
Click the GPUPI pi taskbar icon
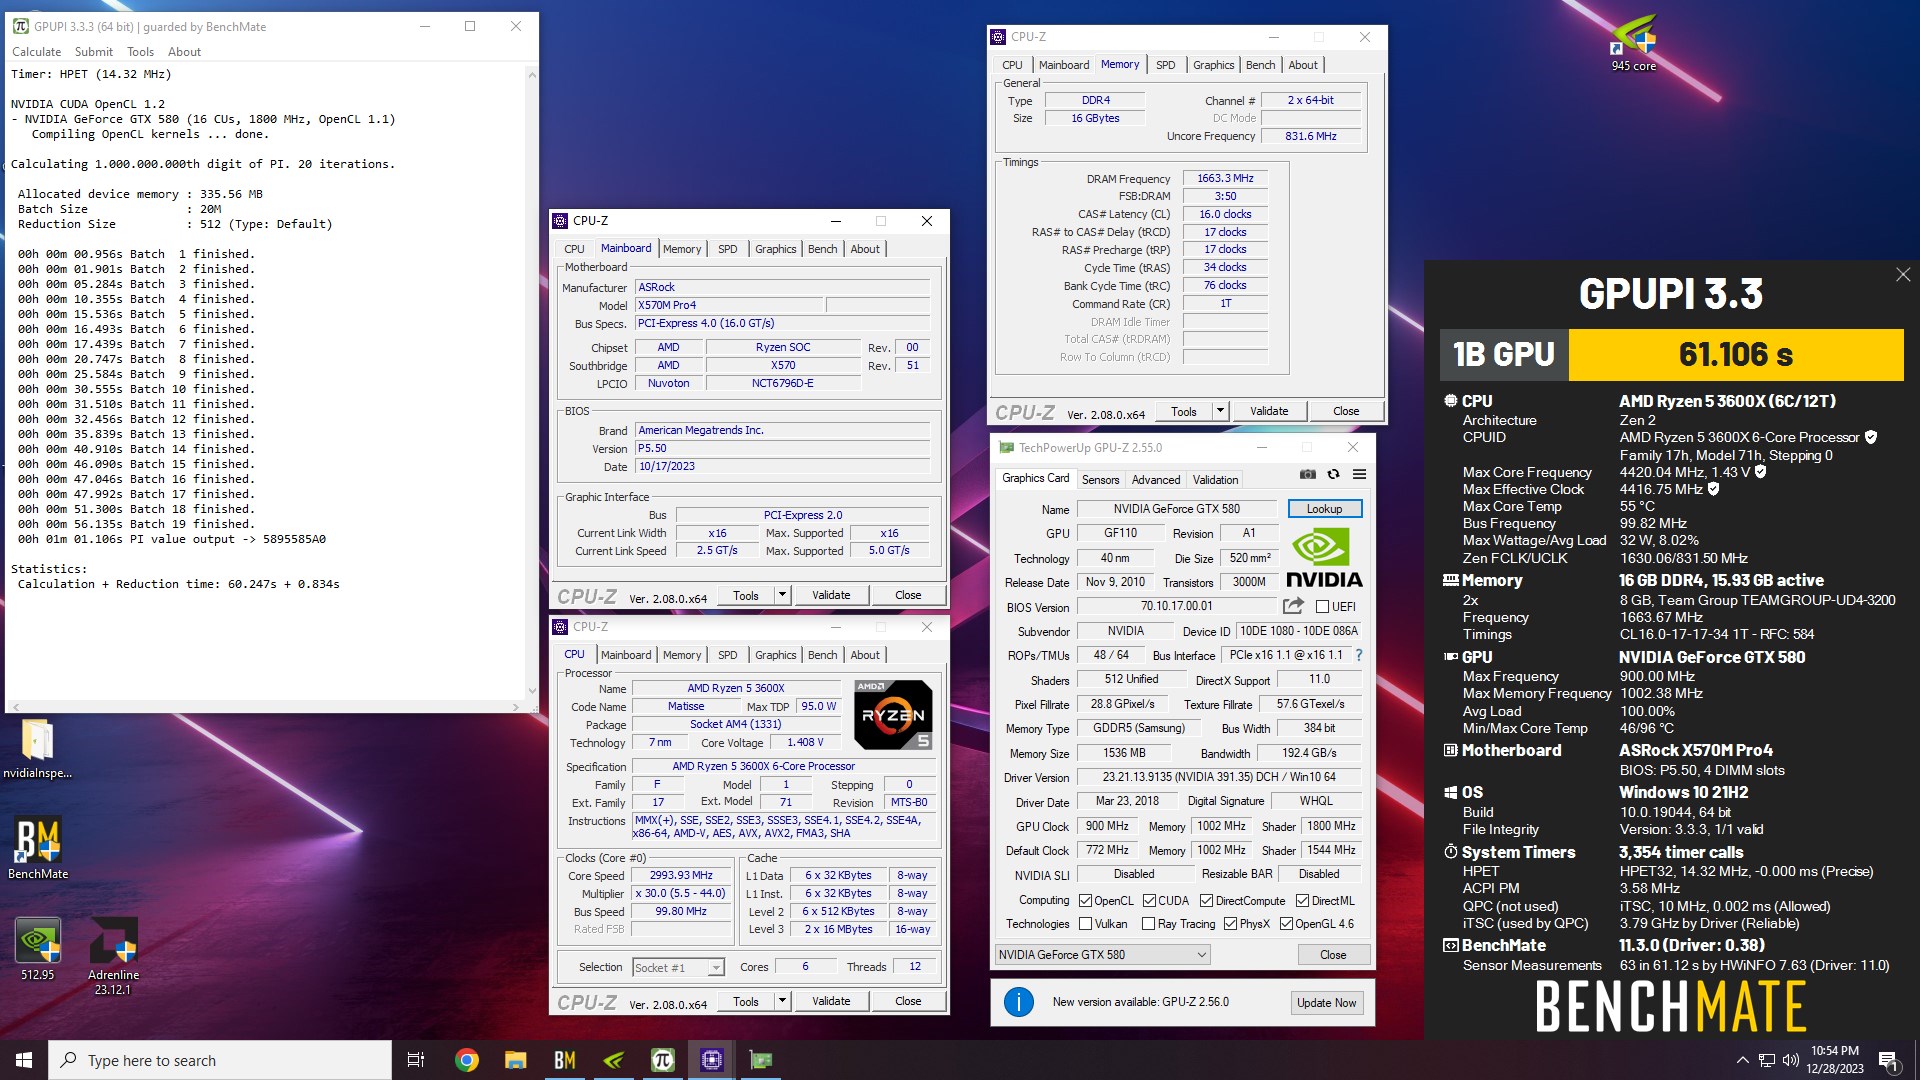(x=662, y=1060)
